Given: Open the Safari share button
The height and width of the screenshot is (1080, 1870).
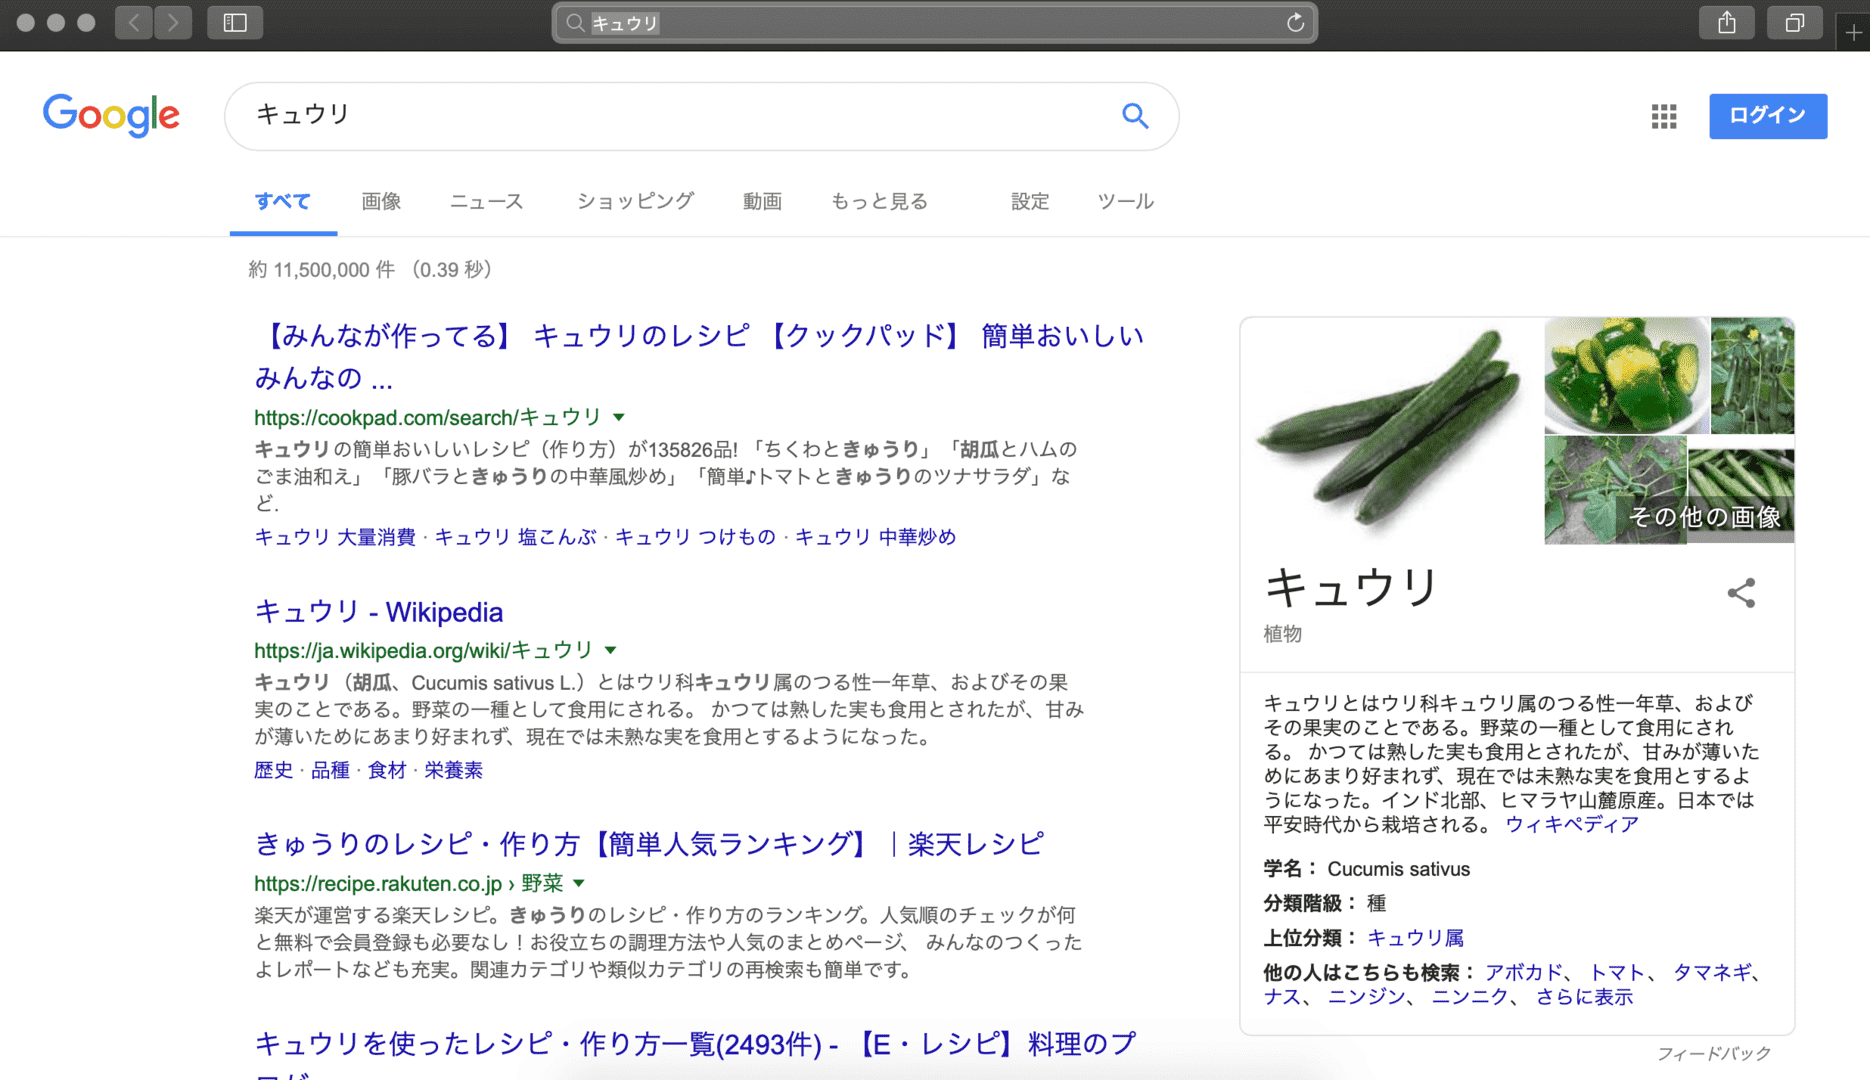Looking at the screenshot, I should click(x=1727, y=22).
